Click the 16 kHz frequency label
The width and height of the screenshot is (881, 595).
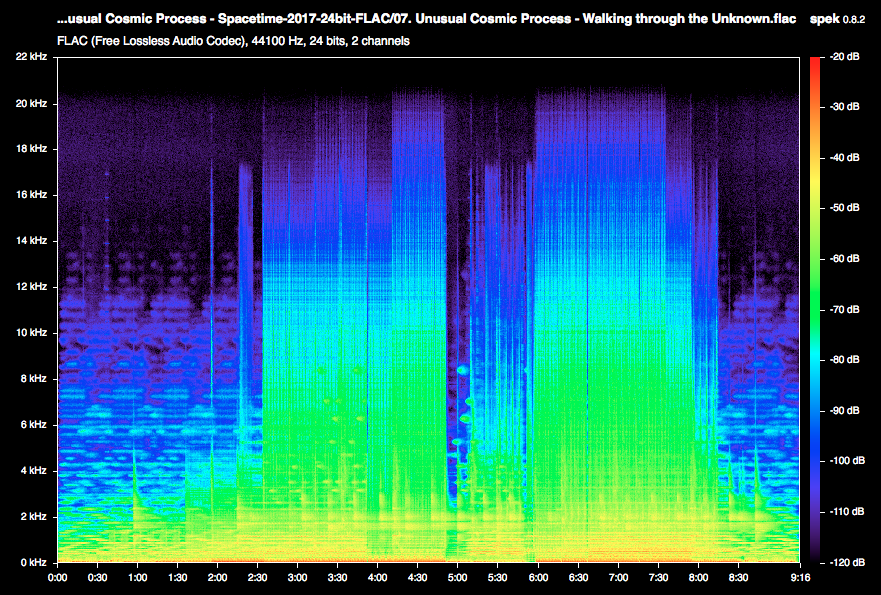click(x=31, y=195)
